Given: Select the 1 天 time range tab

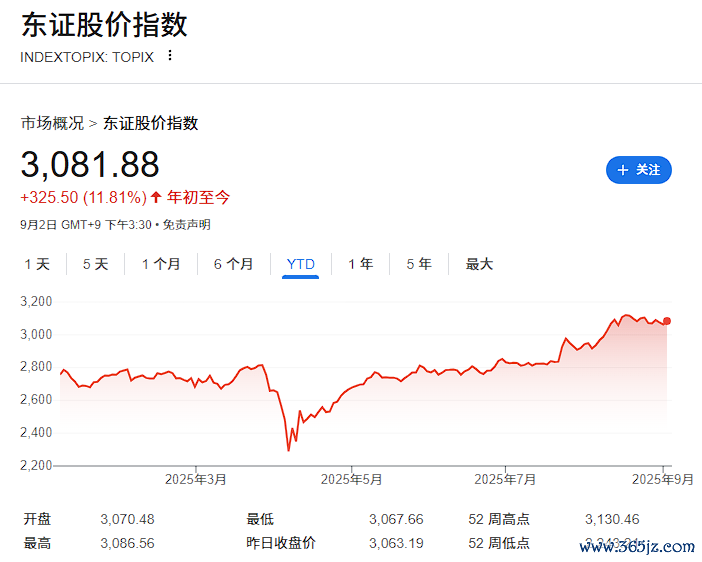Looking at the screenshot, I should point(37,264).
